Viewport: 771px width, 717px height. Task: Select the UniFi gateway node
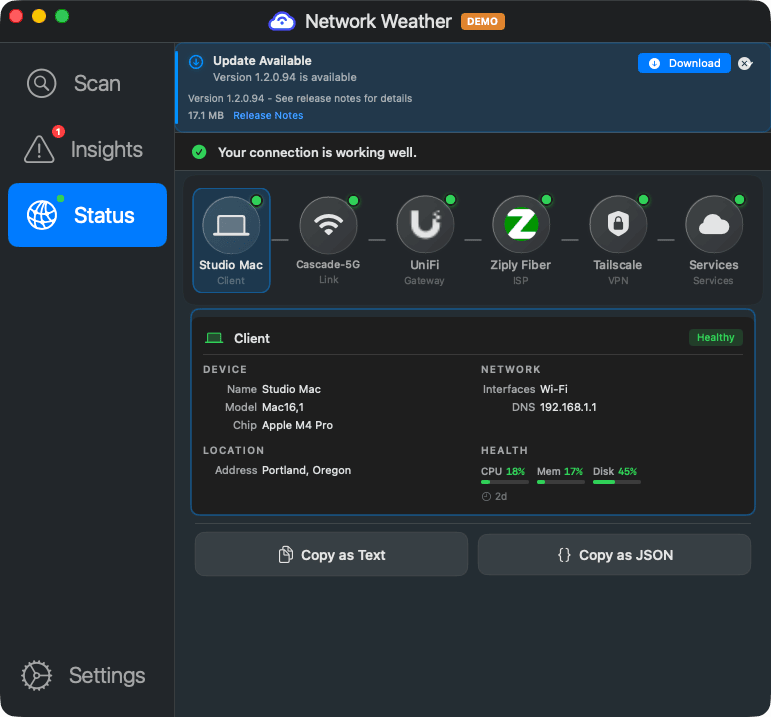[425, 240]
